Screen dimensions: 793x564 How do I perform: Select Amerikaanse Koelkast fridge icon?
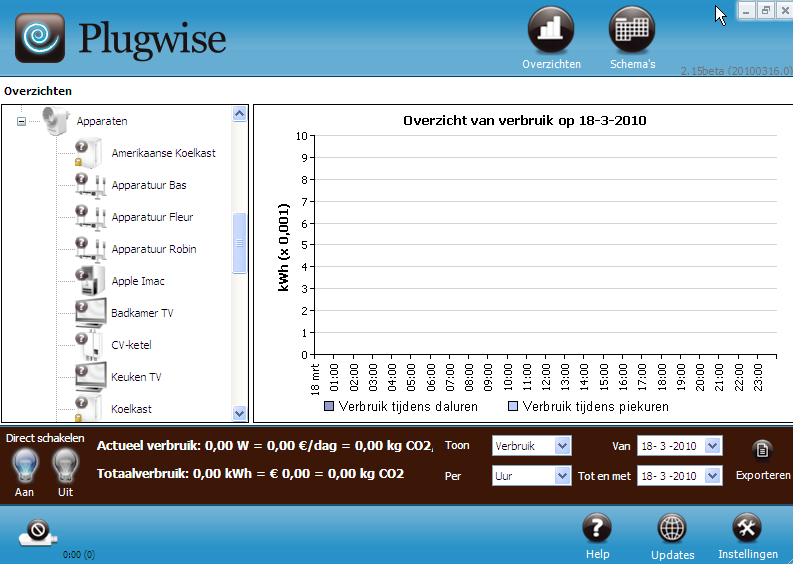pyautogui.click(x=91, y=153)
